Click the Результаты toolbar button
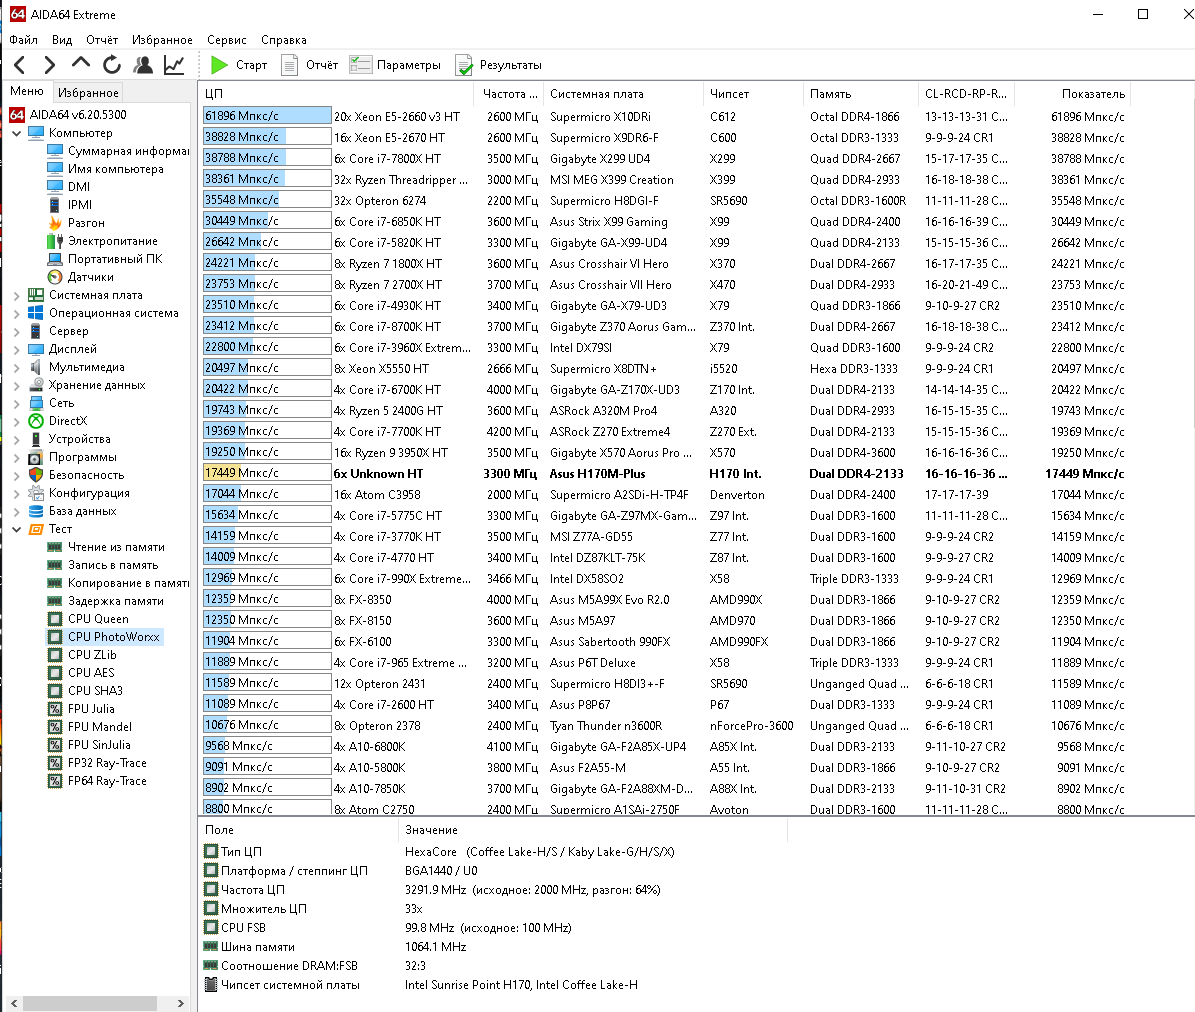Screen dimensions: 1195x1012 coord(498,65)
